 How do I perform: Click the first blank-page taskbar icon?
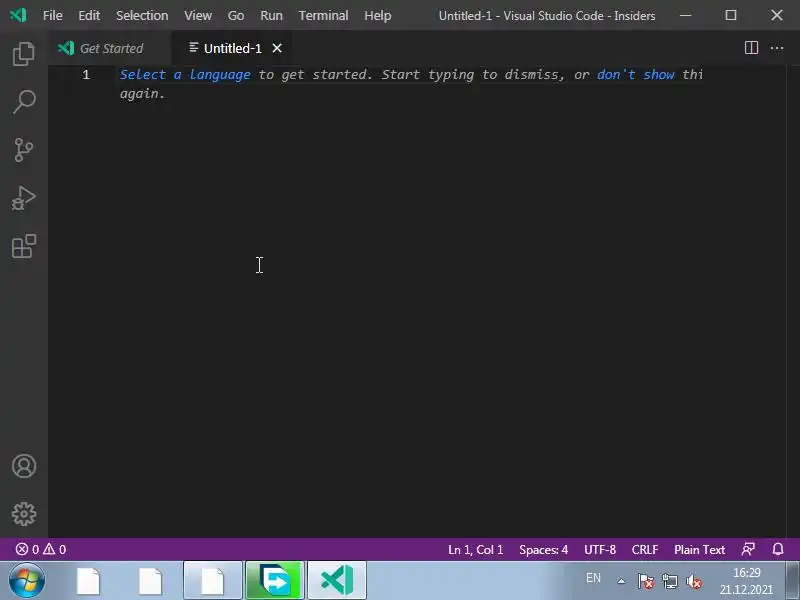pyautogui.click(x=88, y=581)
